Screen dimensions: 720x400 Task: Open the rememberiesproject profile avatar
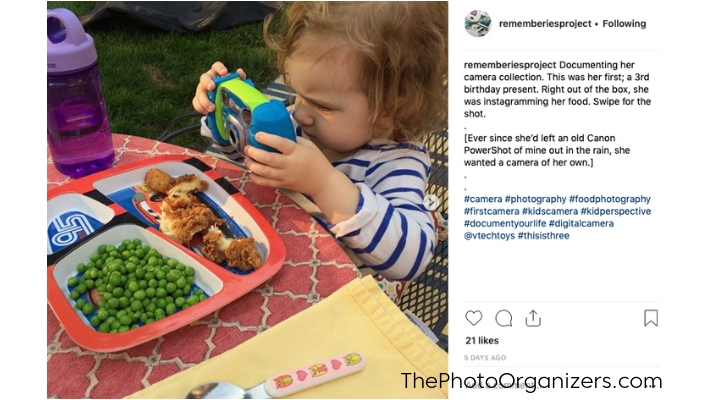pos(478,23)
